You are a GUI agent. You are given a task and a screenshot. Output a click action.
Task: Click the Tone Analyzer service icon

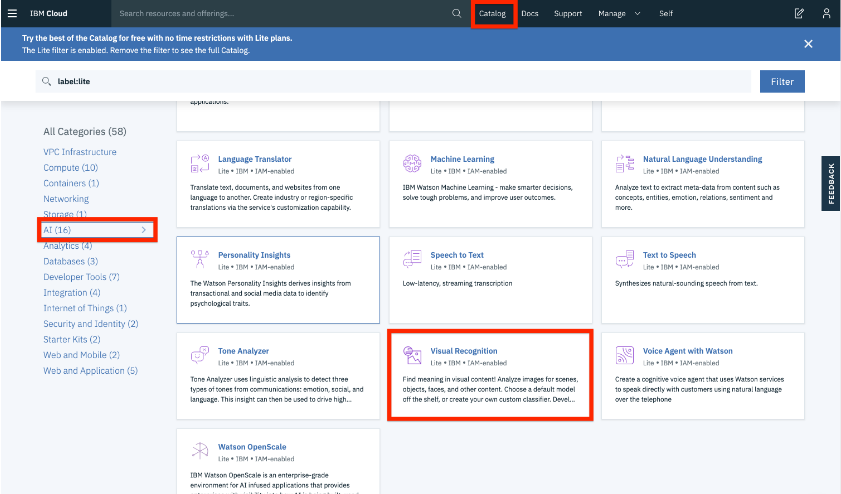(x=200, y=355)
